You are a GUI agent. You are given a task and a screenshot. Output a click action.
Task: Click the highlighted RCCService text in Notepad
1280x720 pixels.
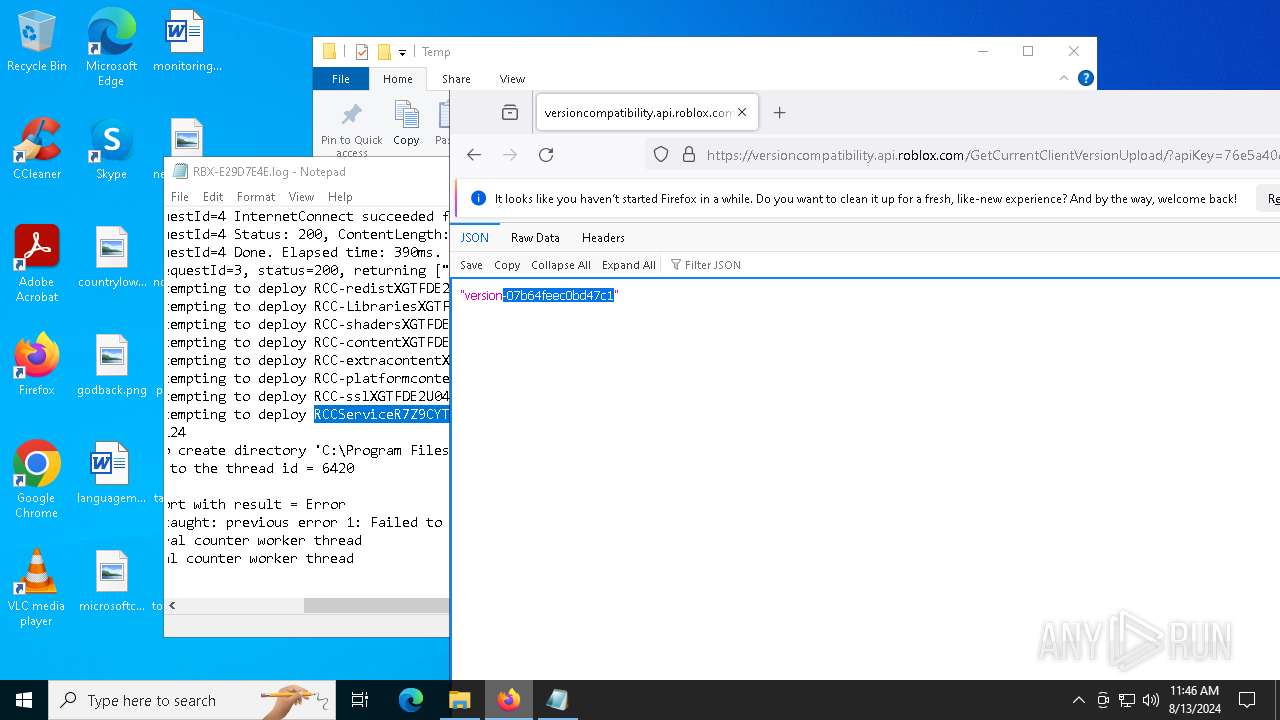tap(381, 414)
